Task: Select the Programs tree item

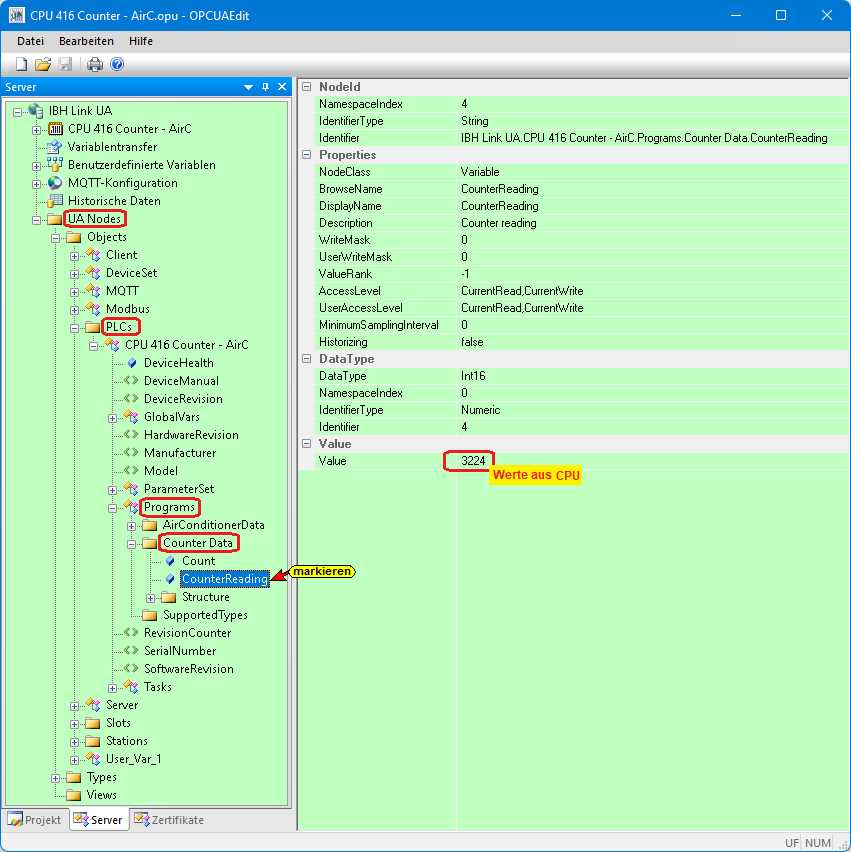Action: (x=169, y=507)
